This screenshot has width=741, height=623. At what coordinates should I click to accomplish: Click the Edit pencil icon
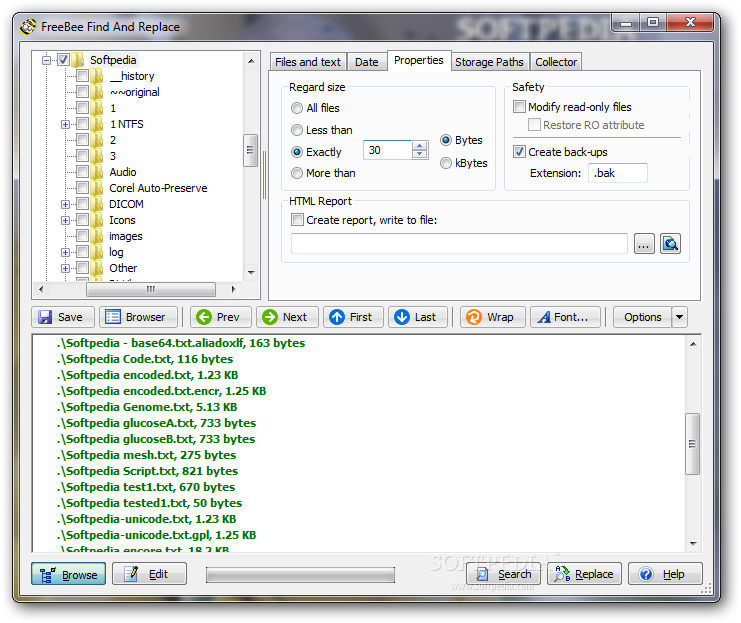pos(131,573)
